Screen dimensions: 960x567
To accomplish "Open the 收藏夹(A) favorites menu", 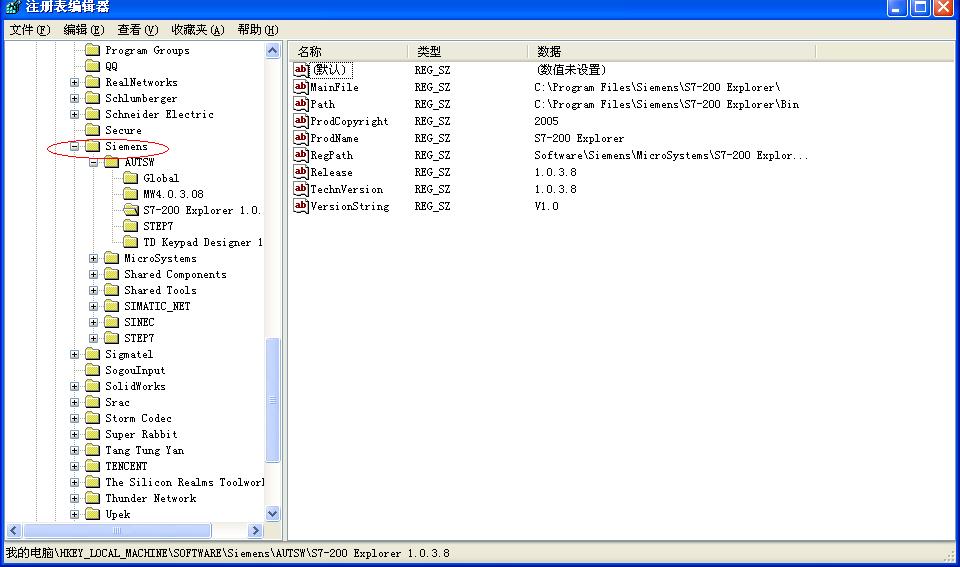I will [x=197, y=30].
